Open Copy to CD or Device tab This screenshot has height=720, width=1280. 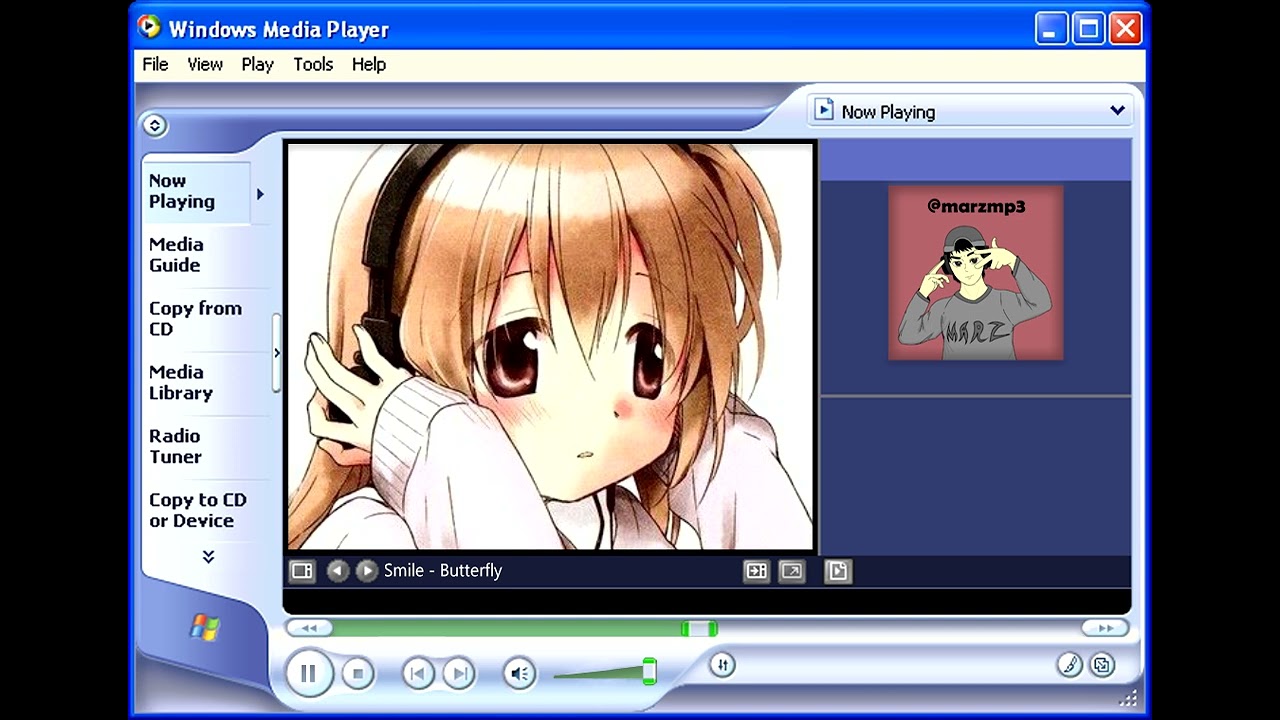[197, 511]
